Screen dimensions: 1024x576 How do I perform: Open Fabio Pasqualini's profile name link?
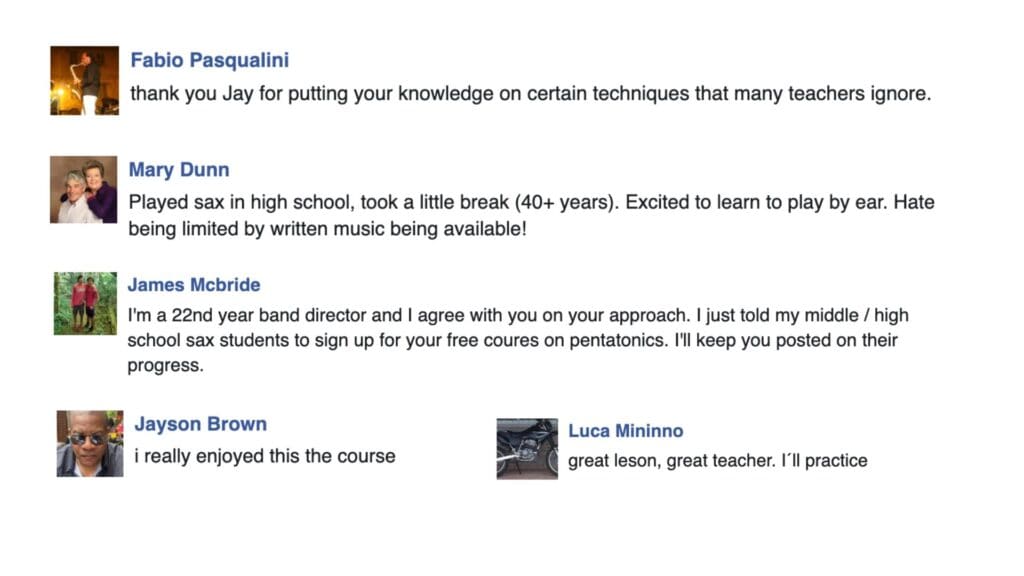[210, 60]
